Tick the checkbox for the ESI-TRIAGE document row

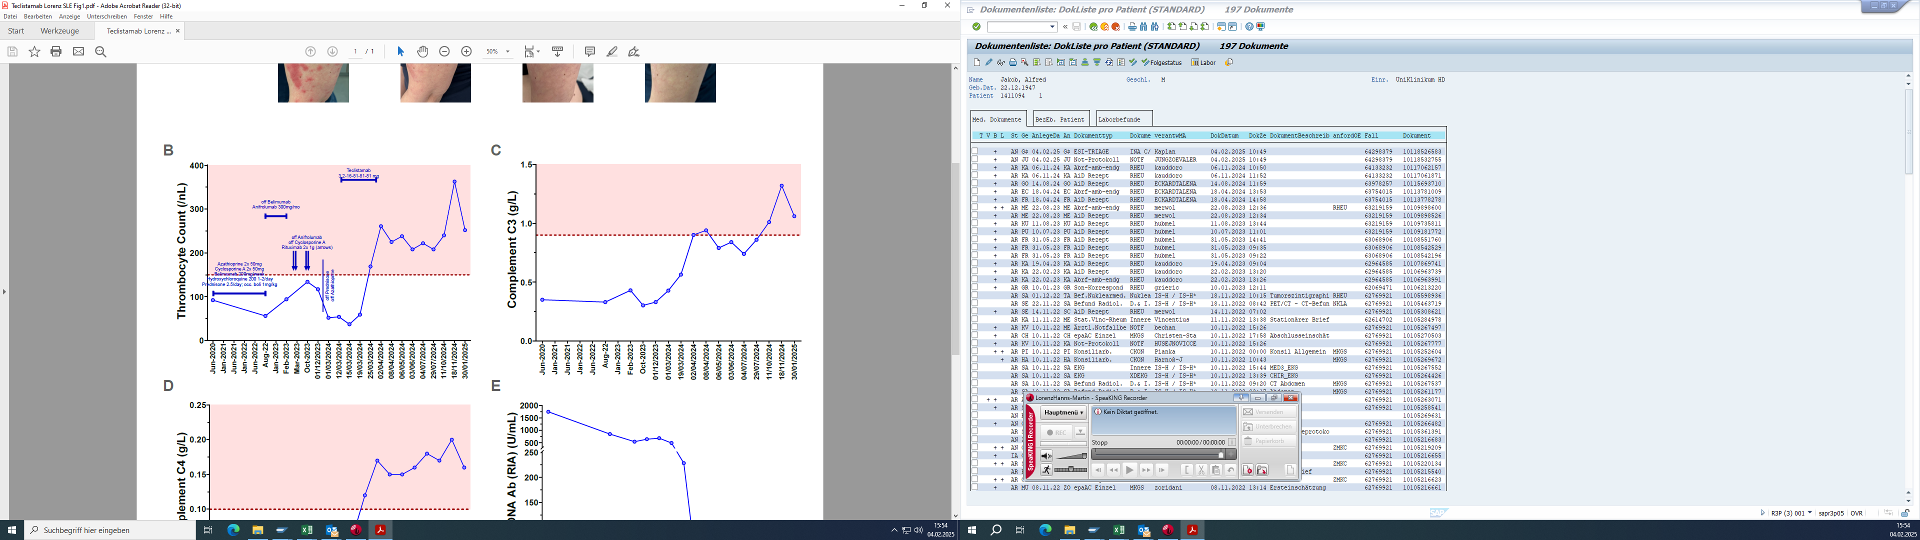click(x=975, y=152)
